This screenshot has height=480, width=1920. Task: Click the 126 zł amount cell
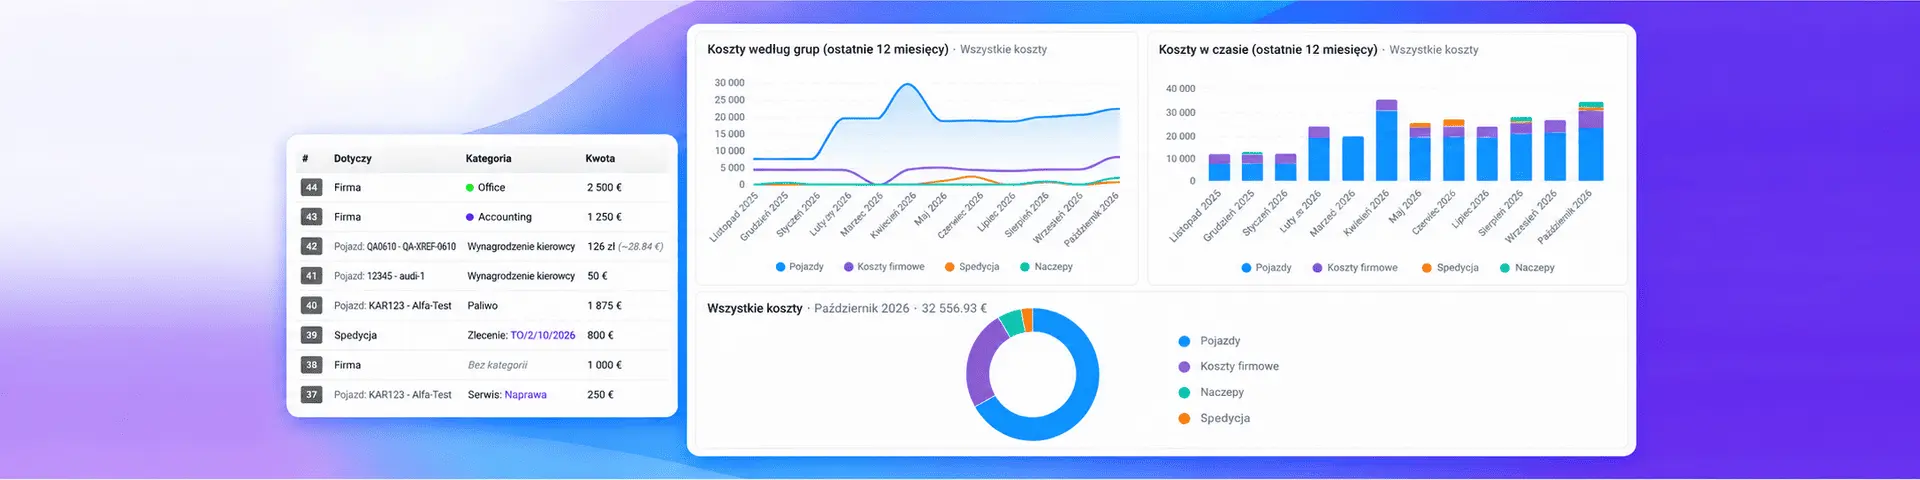tap(625, 246)
